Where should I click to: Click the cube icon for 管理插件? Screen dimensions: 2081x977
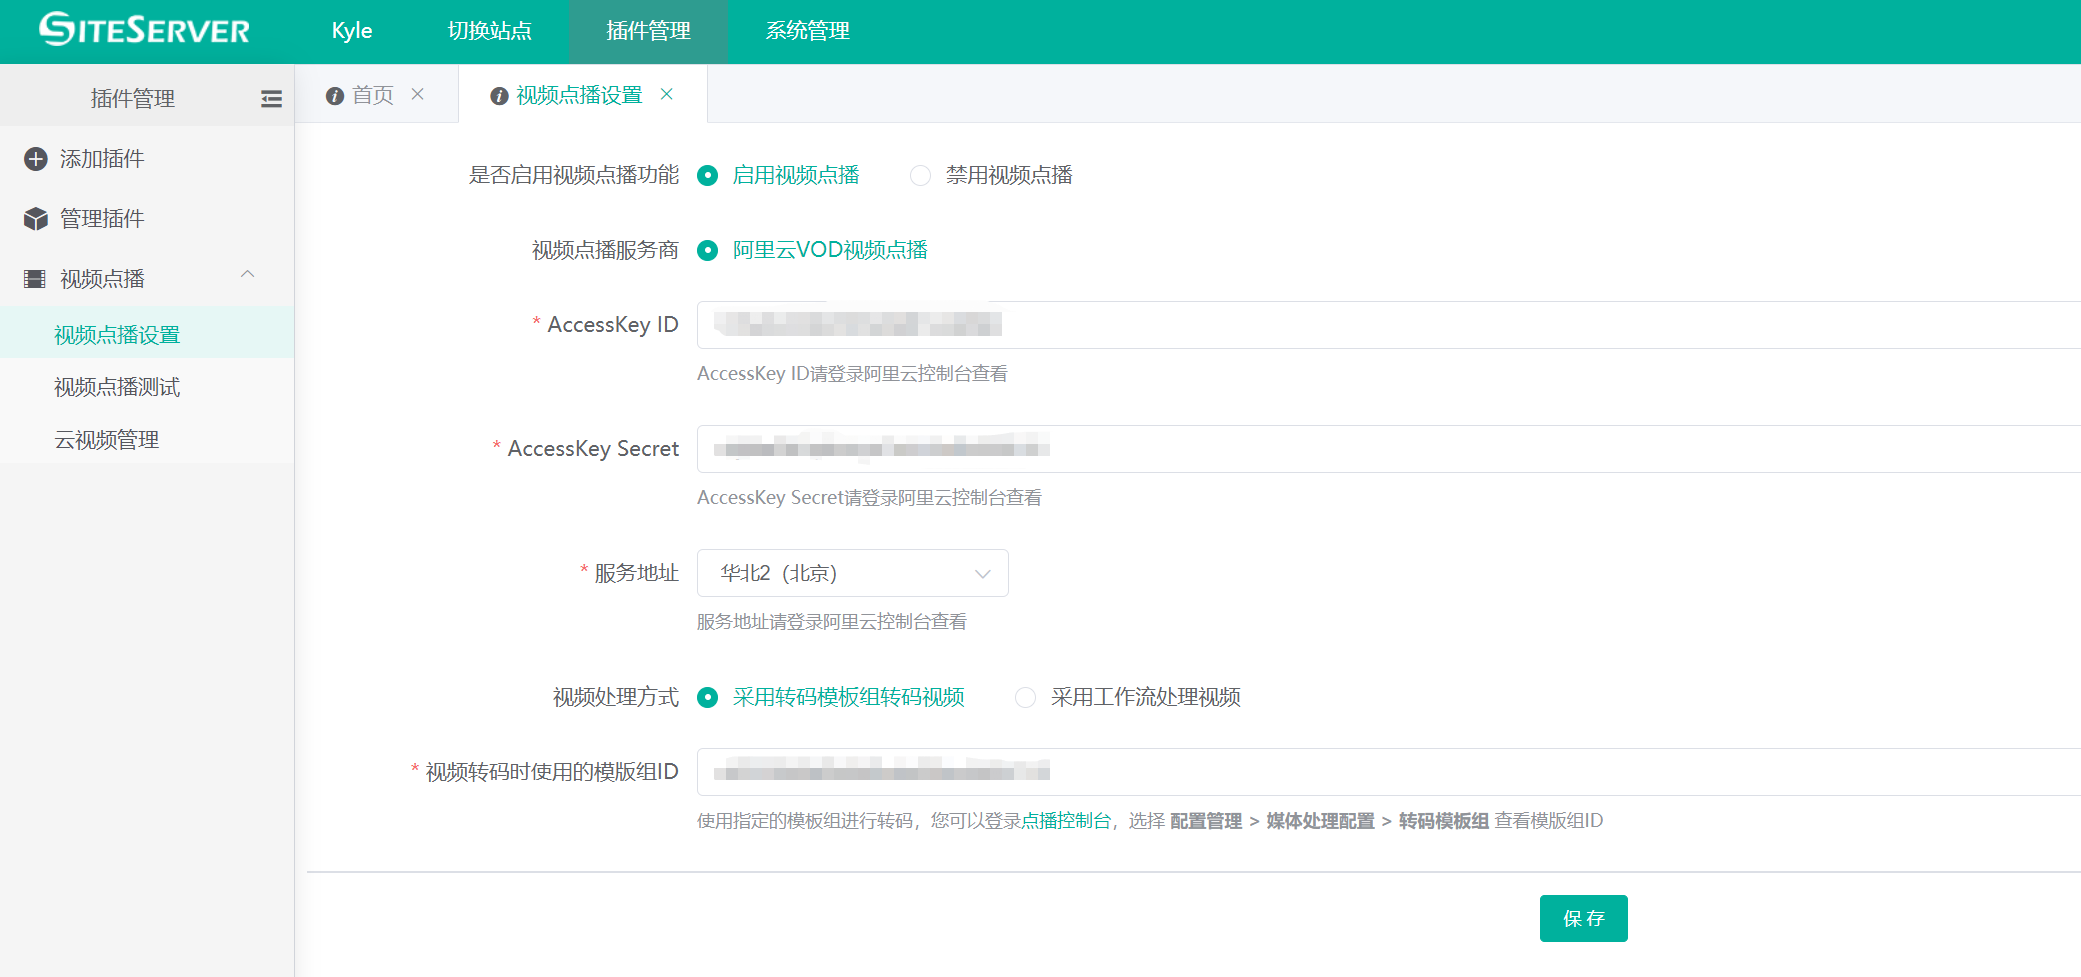(x=36, y=219)
